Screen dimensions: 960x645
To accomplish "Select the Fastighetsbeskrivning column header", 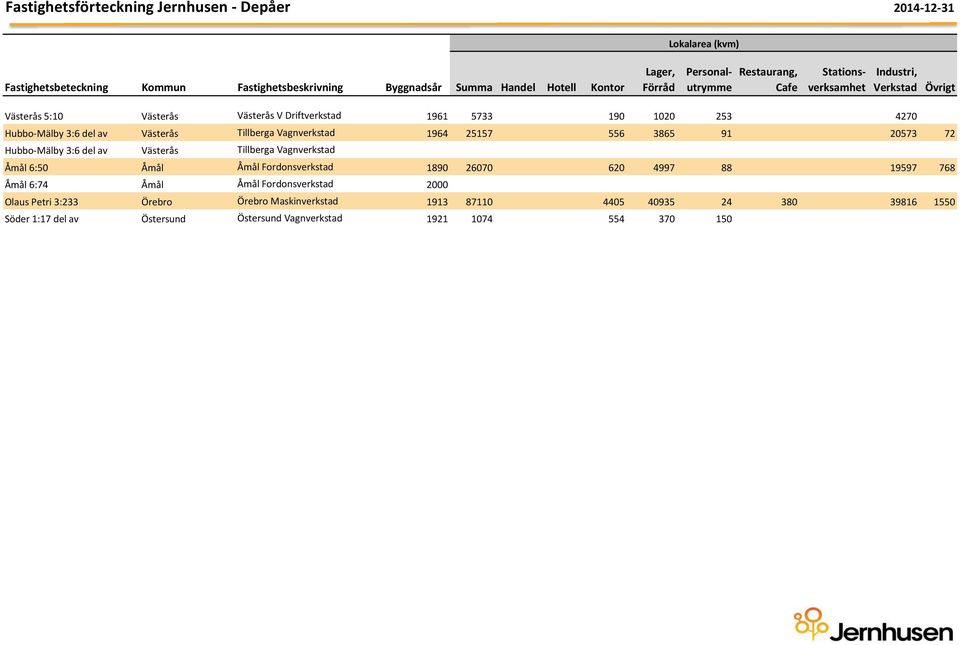I will point(290,88).
